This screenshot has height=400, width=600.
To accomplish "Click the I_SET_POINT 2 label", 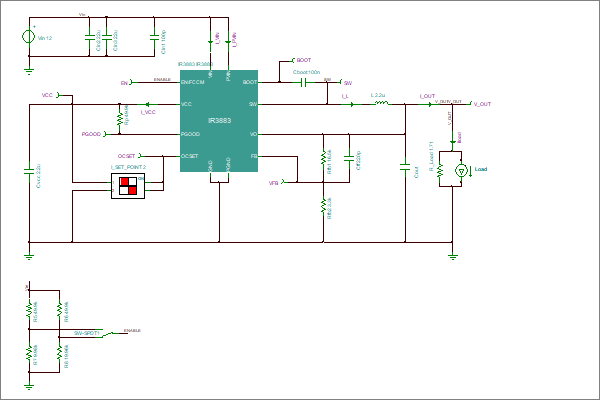I will (128, 167).
